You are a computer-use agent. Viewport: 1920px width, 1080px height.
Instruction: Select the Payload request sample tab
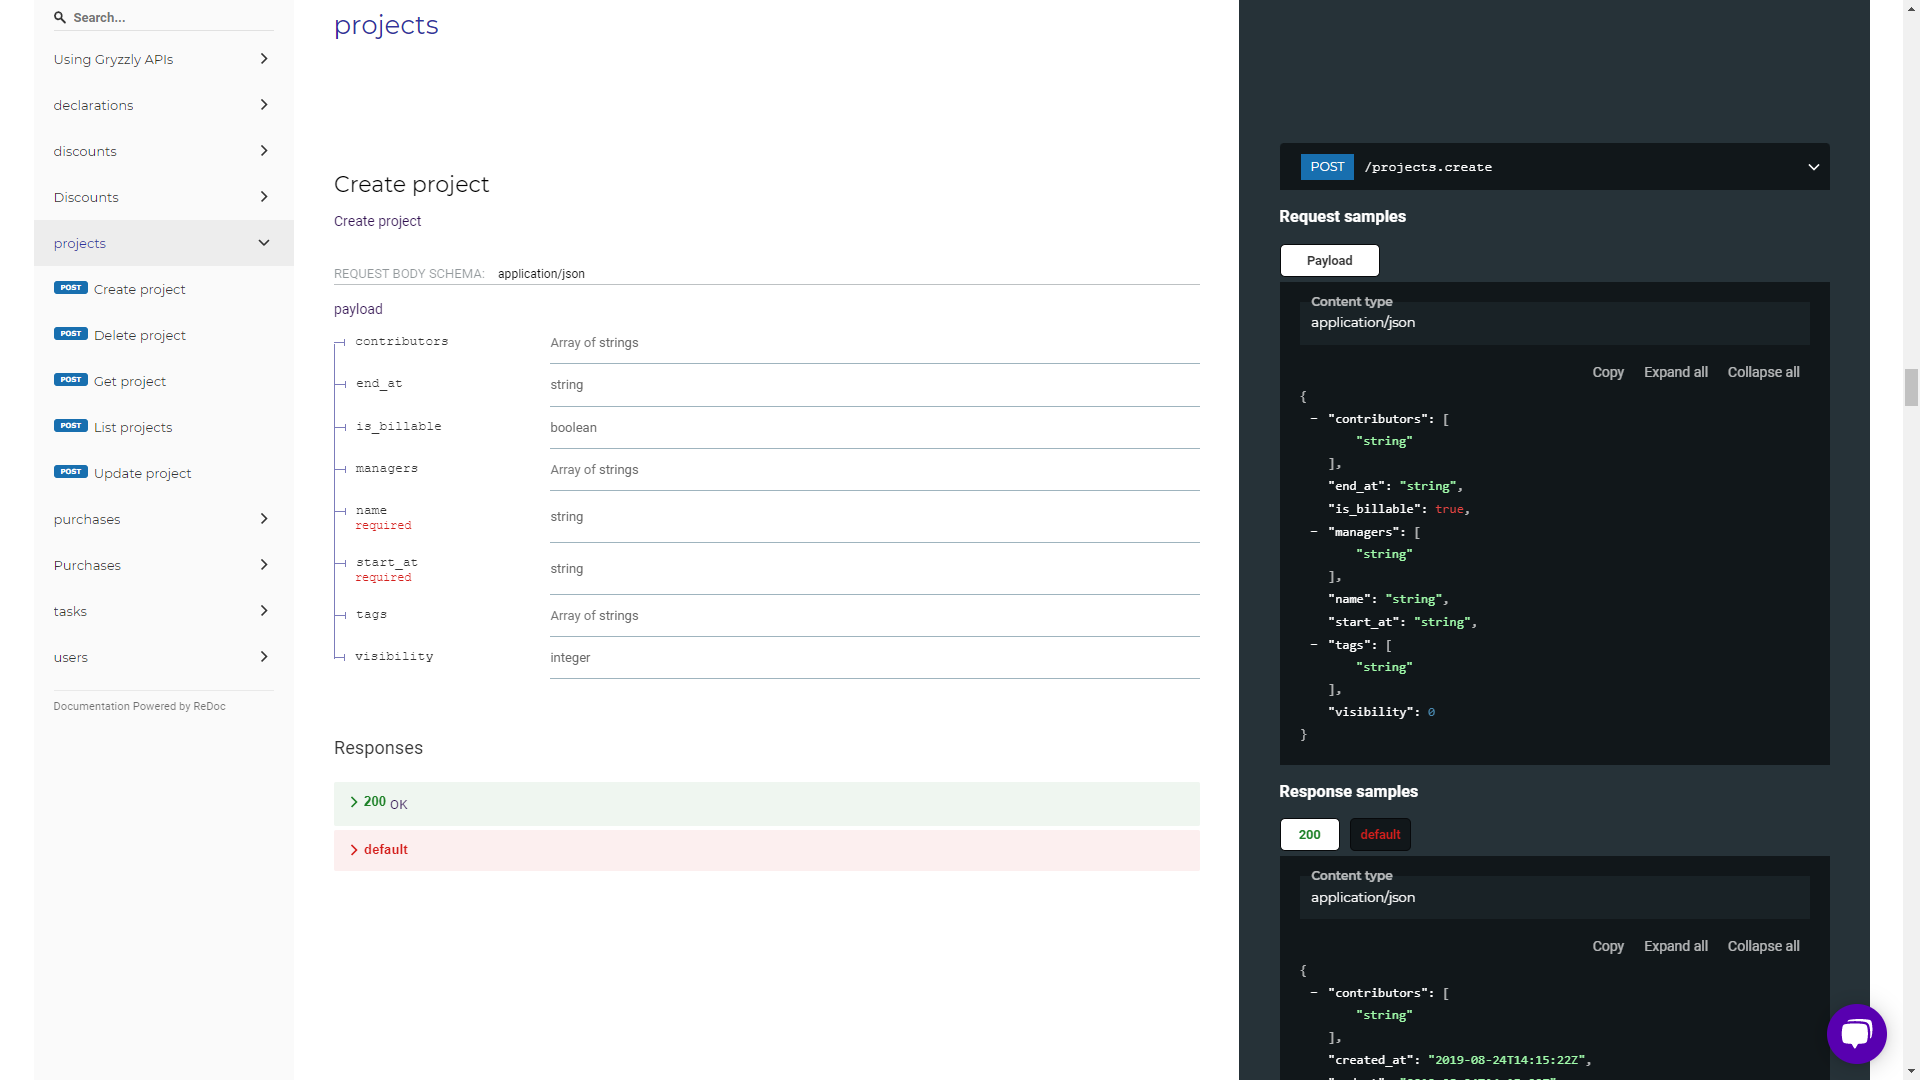[x=1329, y=260]
